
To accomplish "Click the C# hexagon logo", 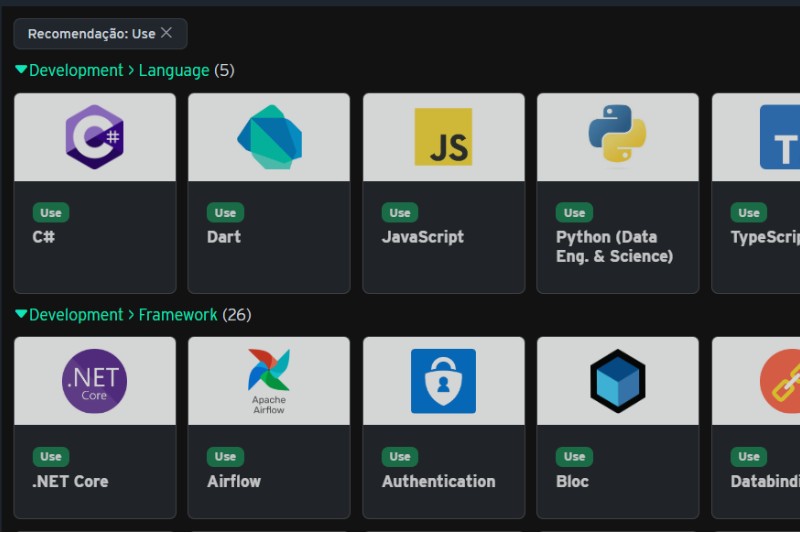I will [x=94, y=137].
